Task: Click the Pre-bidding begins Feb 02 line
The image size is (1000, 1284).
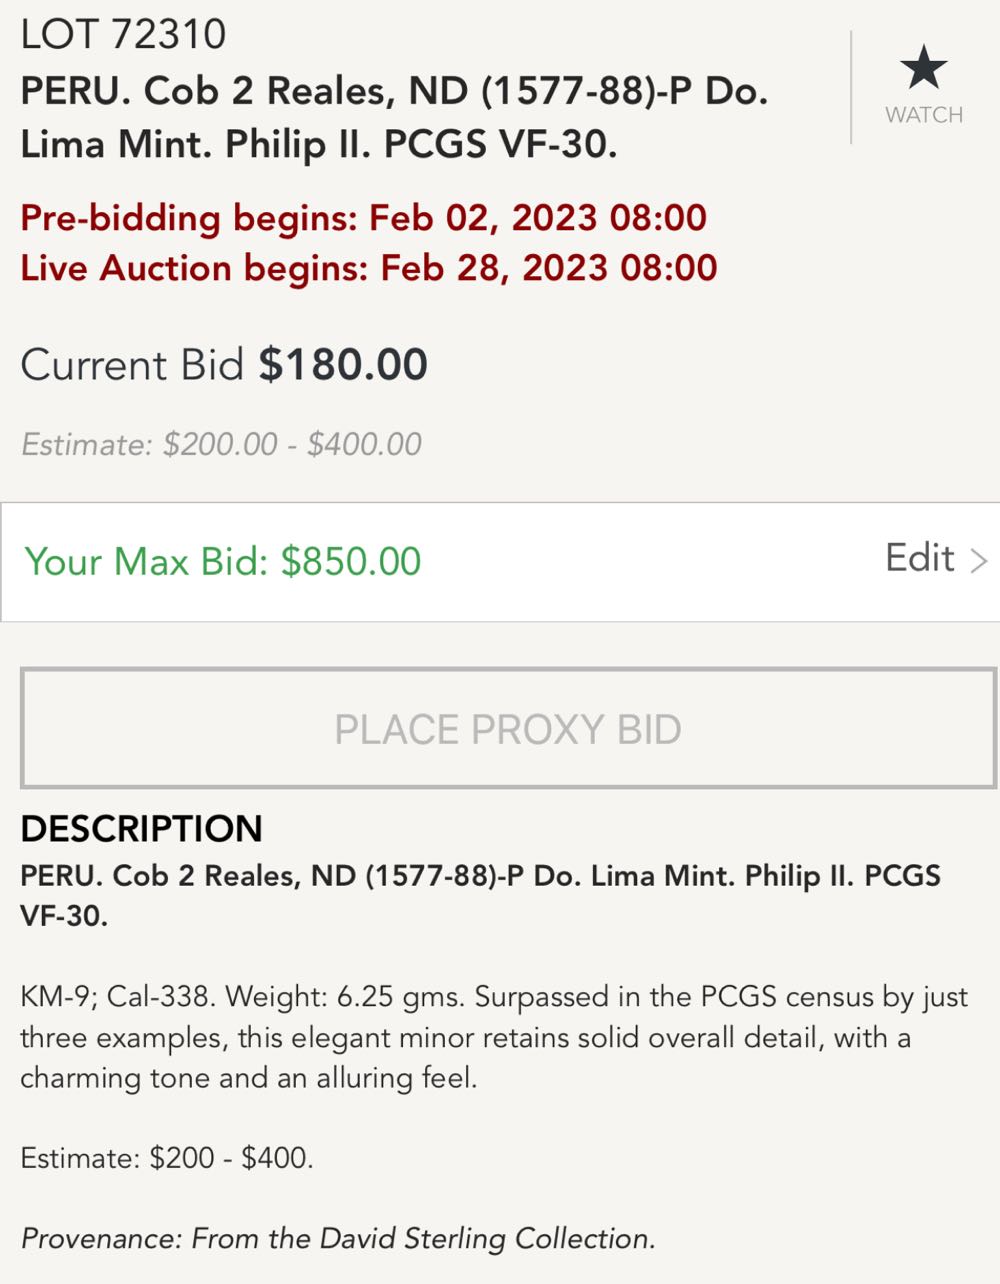Action: [x=363, y=217]
